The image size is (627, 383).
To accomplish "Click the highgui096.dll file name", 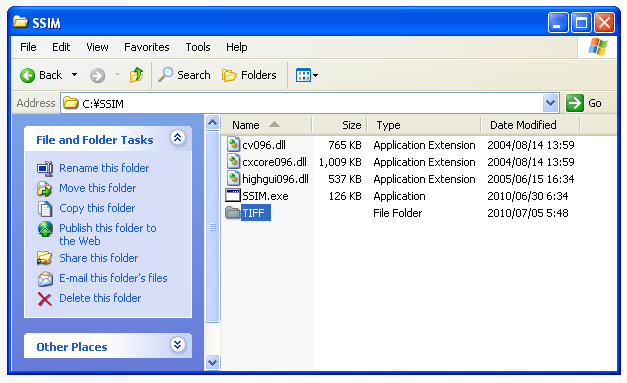I will click(x=276, y=179).
